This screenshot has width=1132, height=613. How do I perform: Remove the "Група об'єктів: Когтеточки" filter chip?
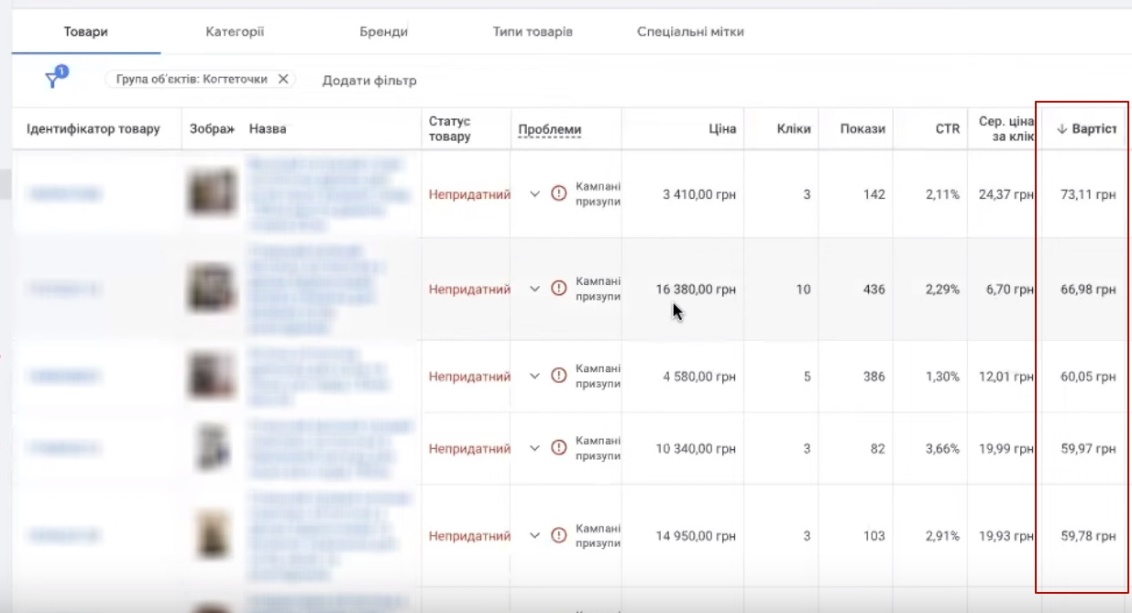coord(283,80)
